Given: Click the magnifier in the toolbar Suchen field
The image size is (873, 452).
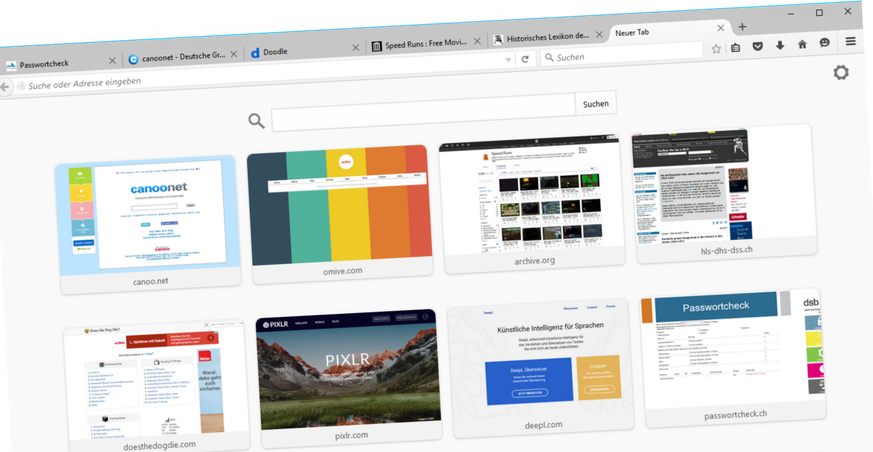Looking at the screenshot, I should [549, 57].
